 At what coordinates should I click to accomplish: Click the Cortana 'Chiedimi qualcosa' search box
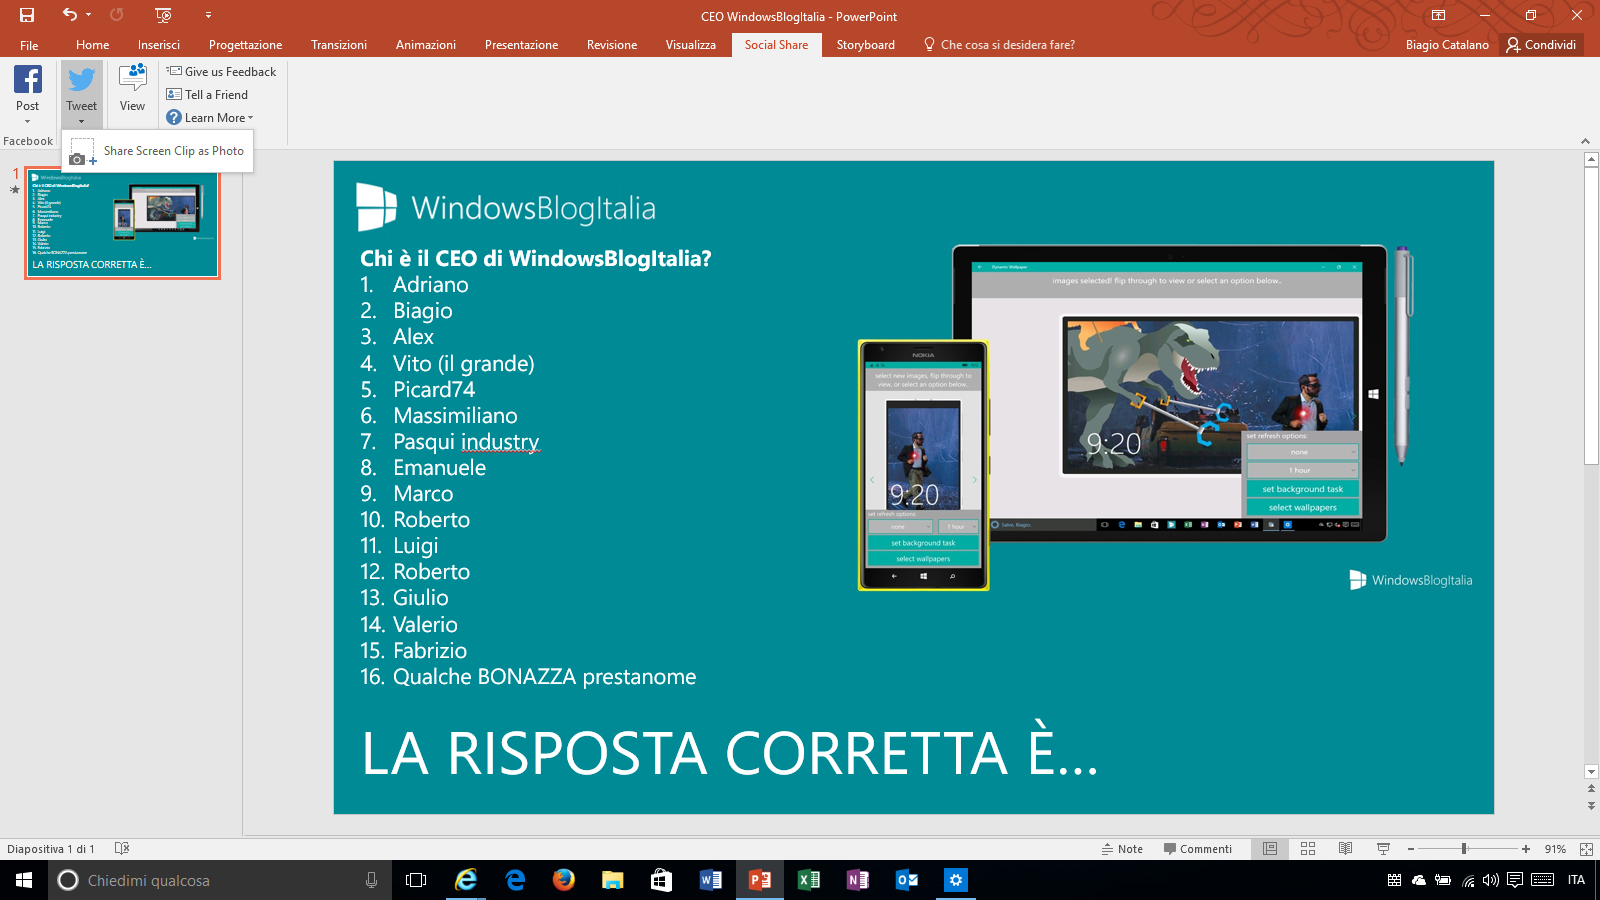pyautogui.click(x=220, y=880)
